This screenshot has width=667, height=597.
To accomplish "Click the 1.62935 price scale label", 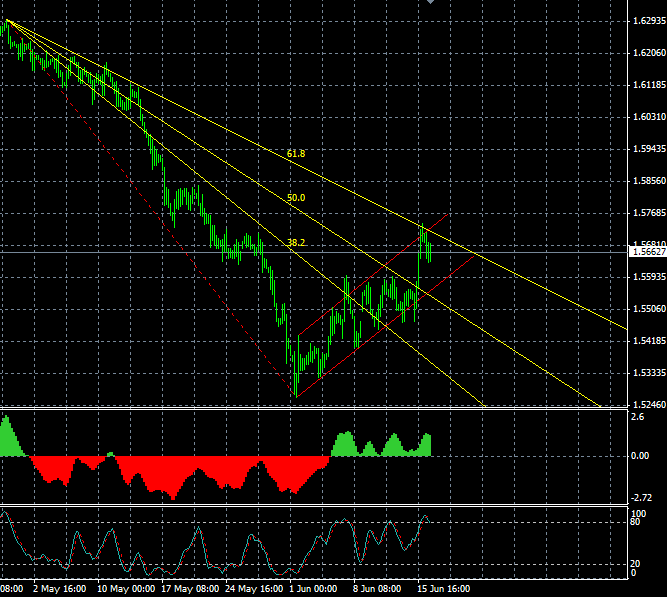I will click(649, 21).
